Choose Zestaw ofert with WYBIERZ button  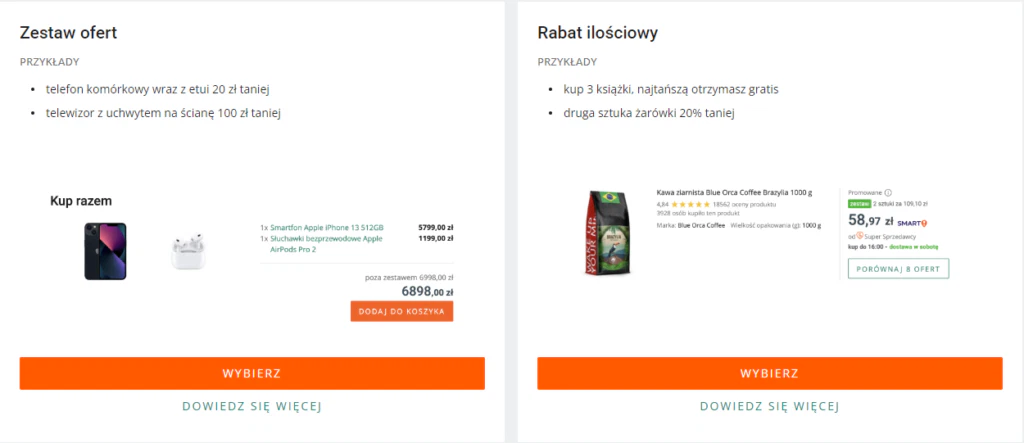252,373
